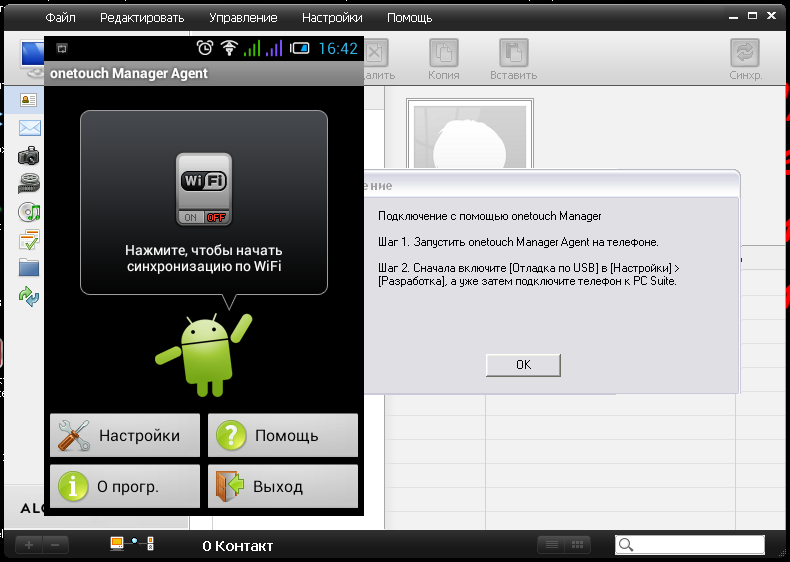This screenshot has width=790, height=562.
Task: Click the 0 Контакт status text
Action: (238, 546)
